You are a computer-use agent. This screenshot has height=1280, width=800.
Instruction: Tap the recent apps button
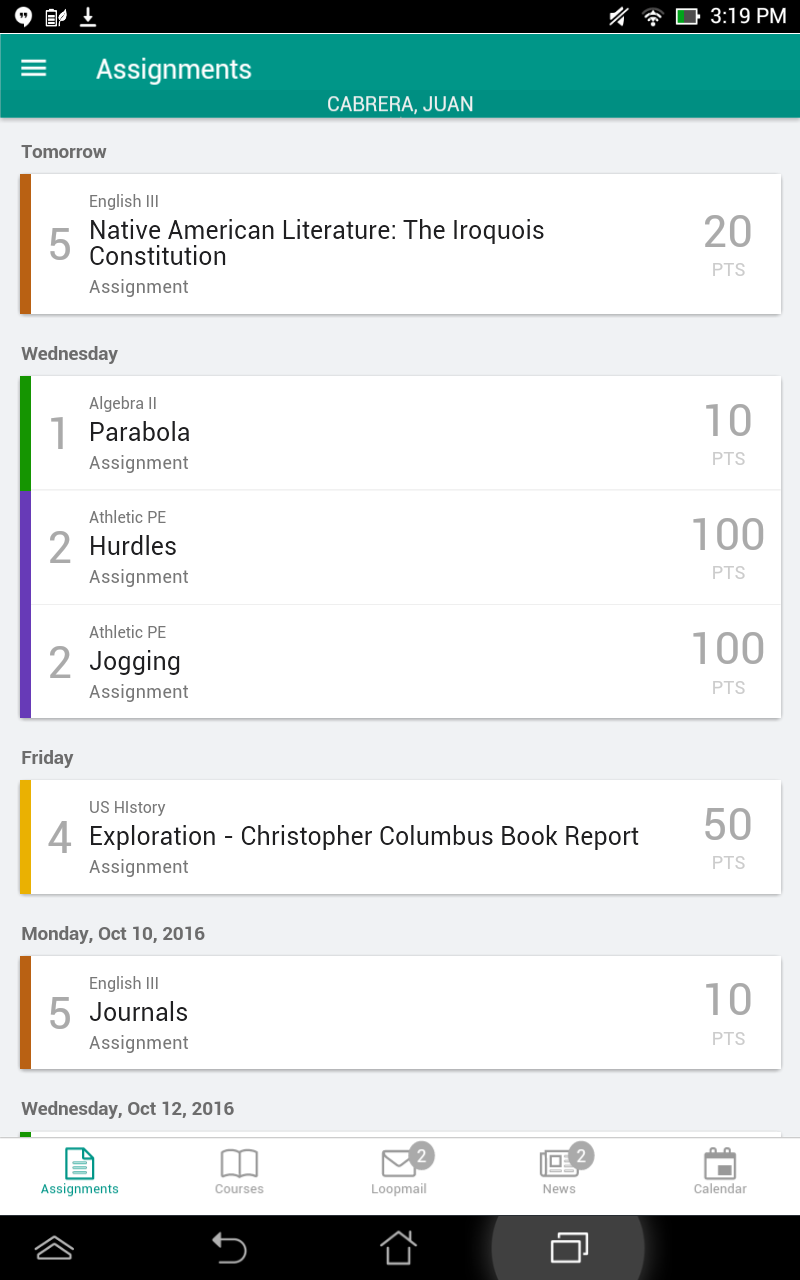point(569,1247)
